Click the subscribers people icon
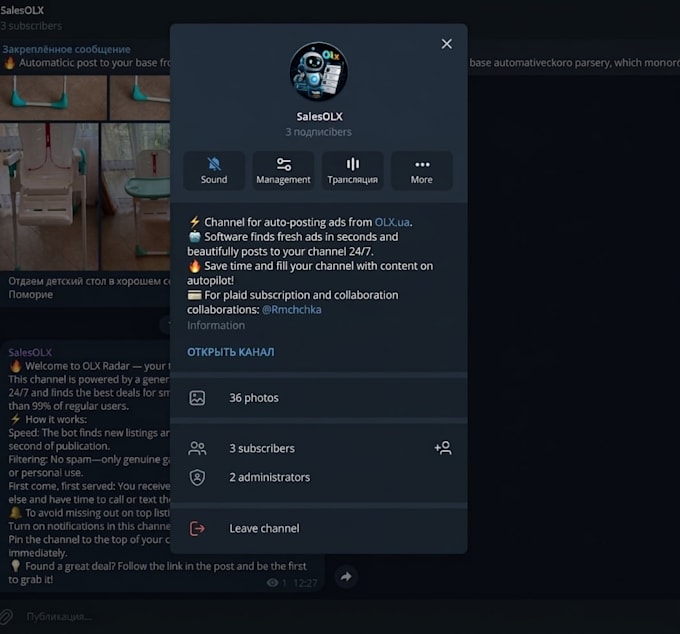Image resolution: width=680 pixels, height=634 pixels. point(197,448)
